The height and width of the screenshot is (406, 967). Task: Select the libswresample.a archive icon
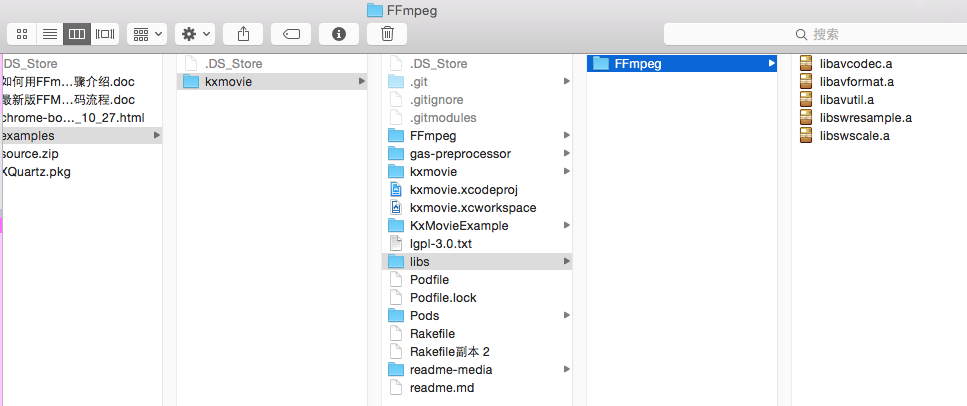[x=805, y=118]
